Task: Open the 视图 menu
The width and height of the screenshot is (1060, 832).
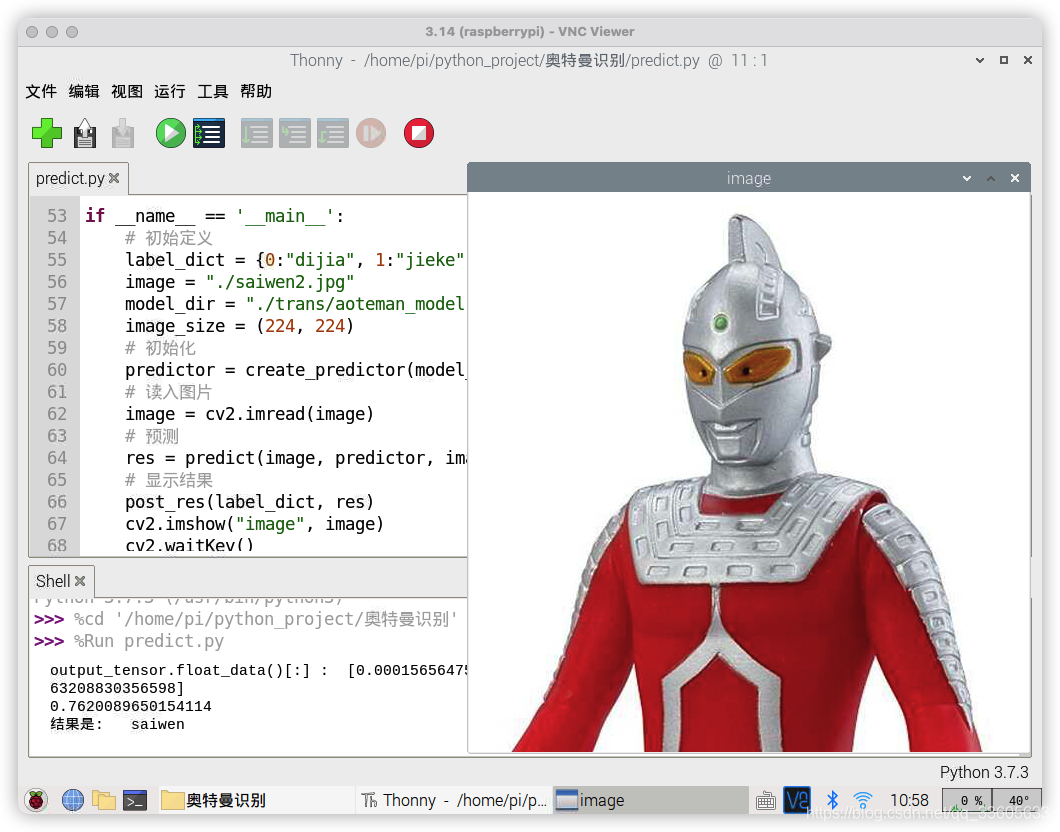Action: (x=127, y=91)
